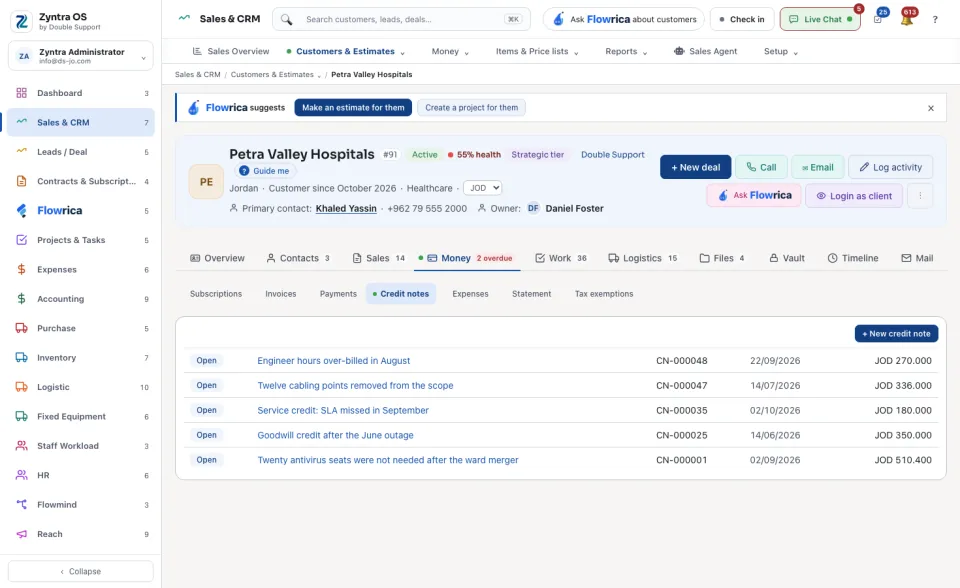960x588 pixels.
Task: Switch to the Timeline tab
Action: coord(853,258)
